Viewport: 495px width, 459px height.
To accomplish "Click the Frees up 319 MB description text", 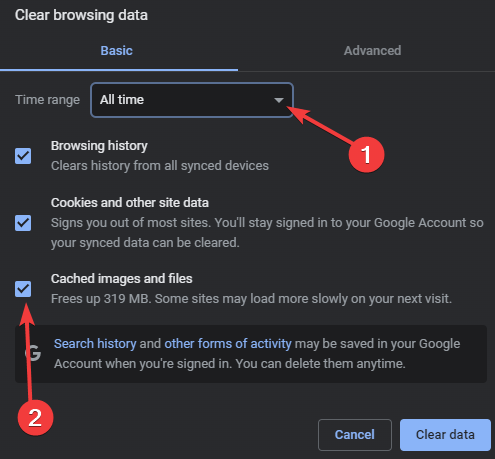I will (251, 299).
